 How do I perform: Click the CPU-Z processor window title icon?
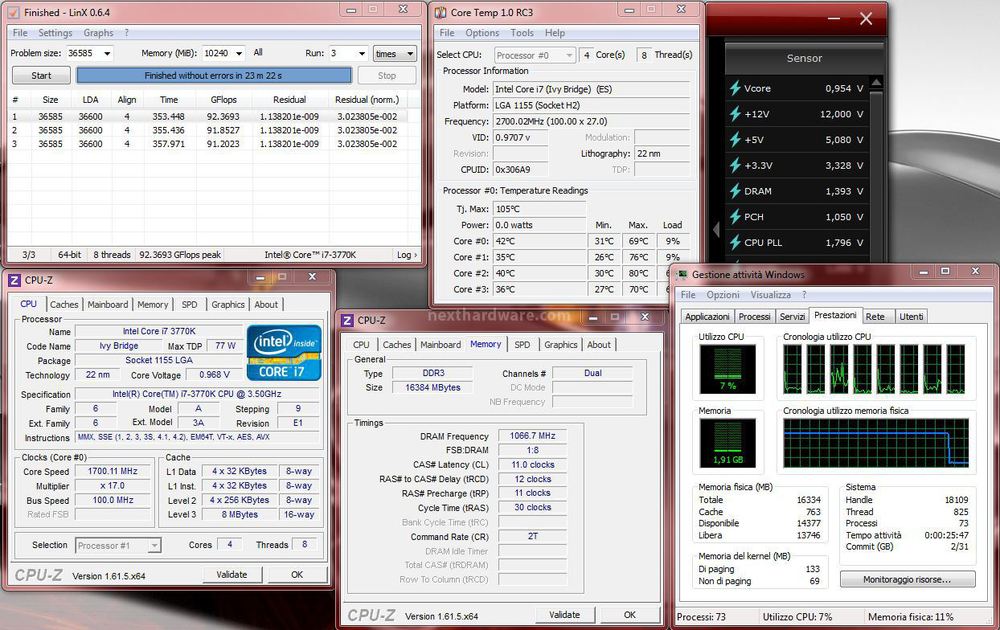point(14,280)
